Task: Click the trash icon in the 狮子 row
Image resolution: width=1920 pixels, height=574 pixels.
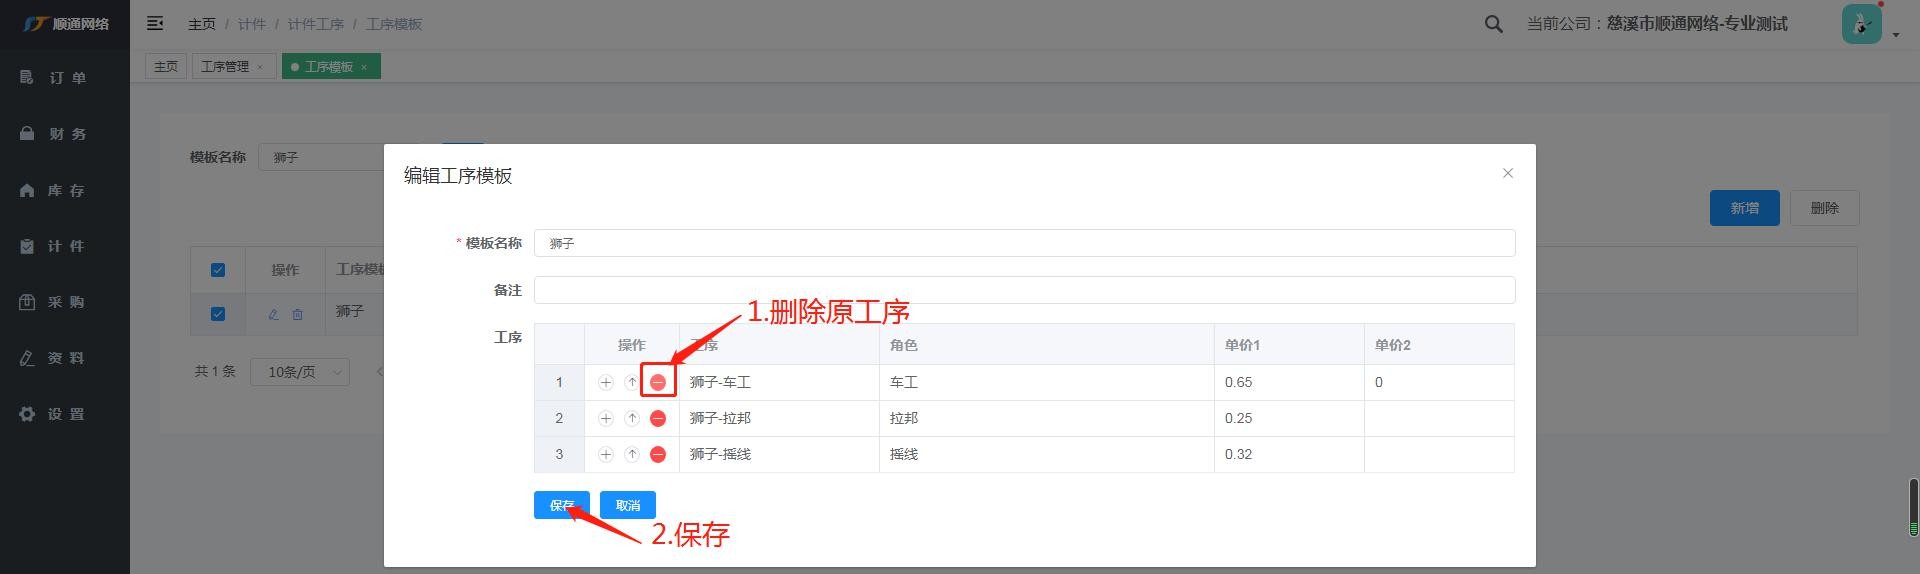Action: coord(297,314)
